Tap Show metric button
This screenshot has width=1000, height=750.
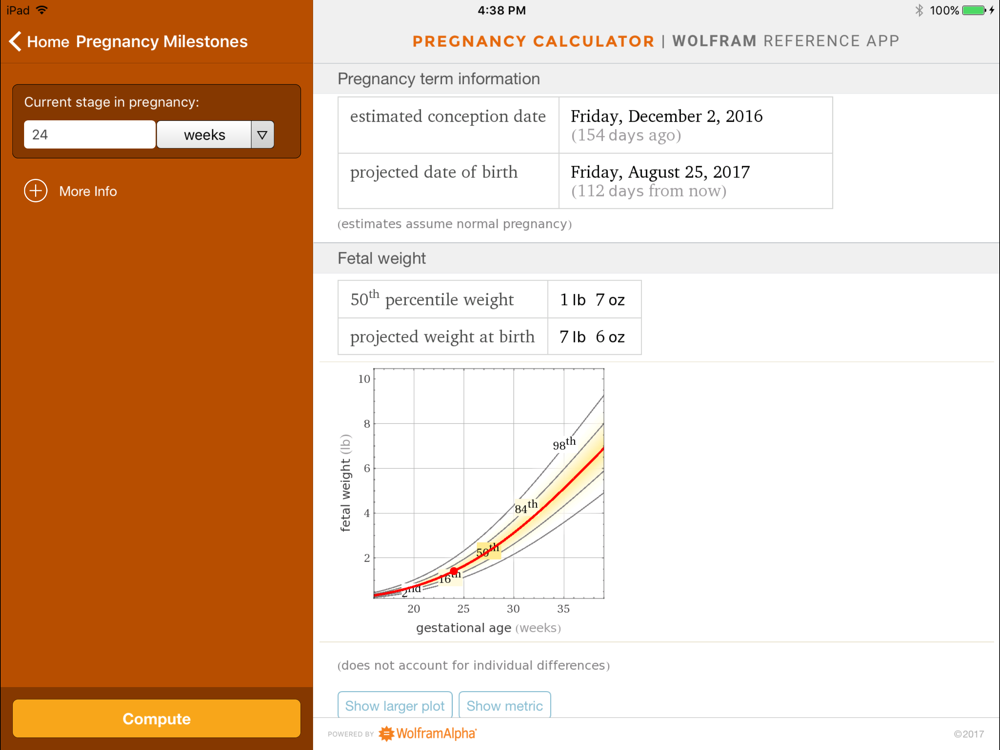(504, 705)
